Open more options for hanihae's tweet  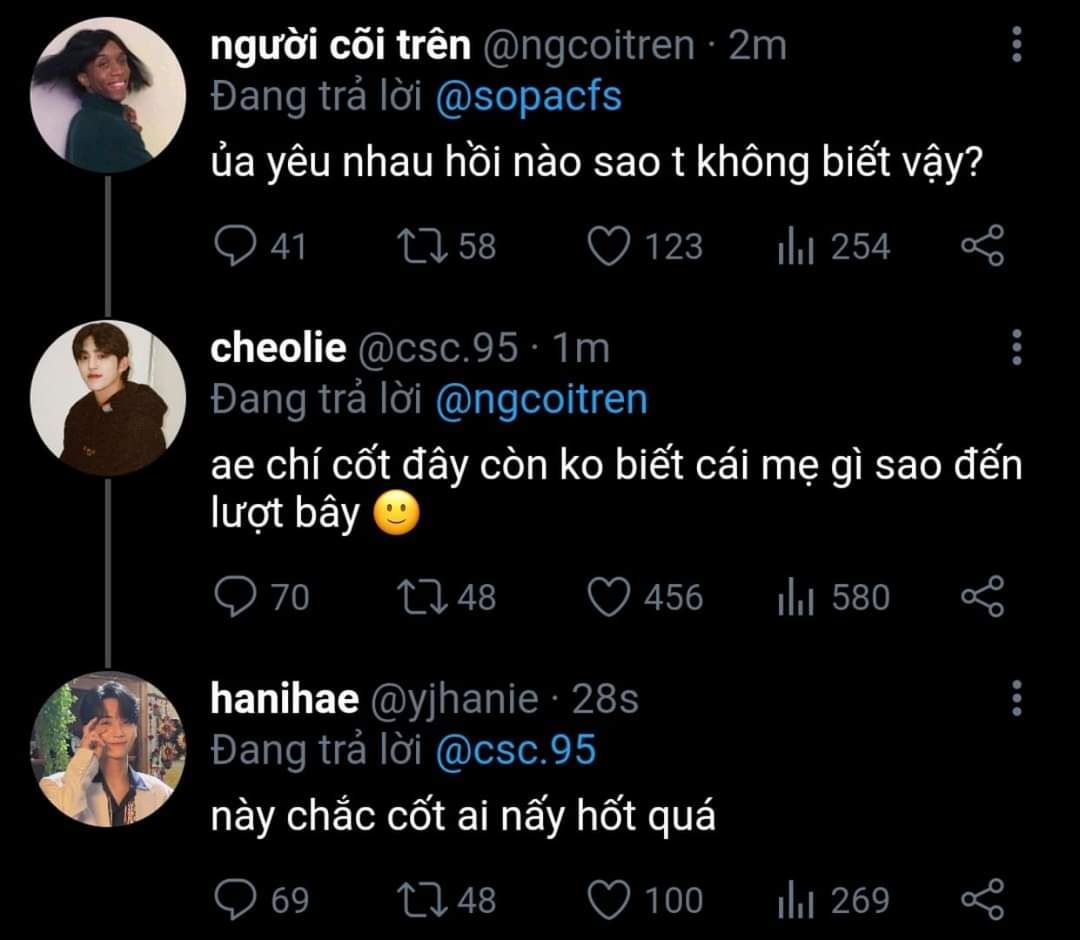pos(1017,698)
